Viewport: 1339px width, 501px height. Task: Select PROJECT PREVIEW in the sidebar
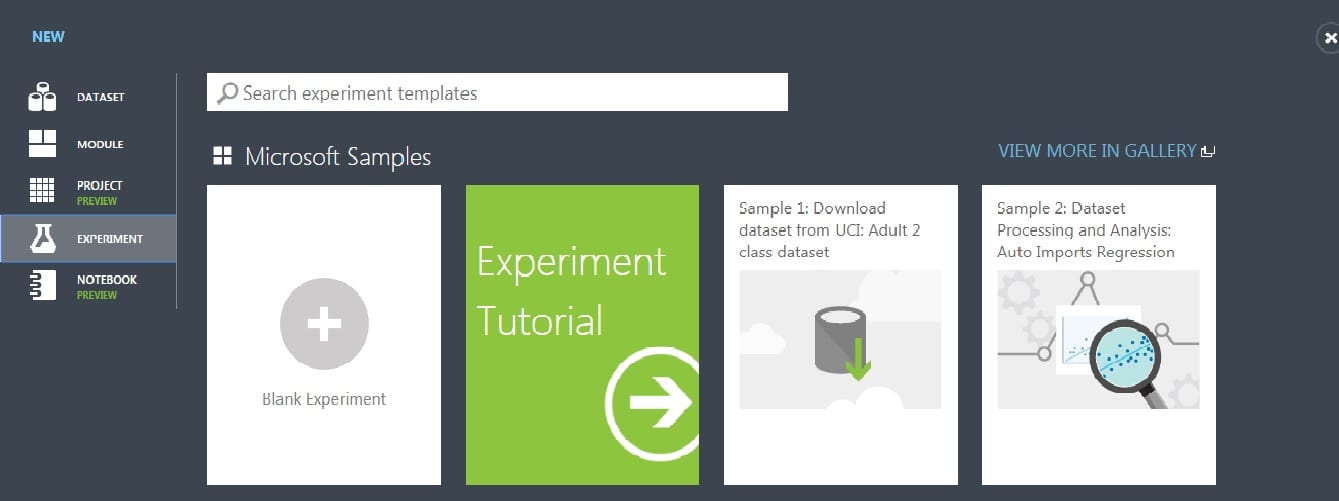pos(99,192)
